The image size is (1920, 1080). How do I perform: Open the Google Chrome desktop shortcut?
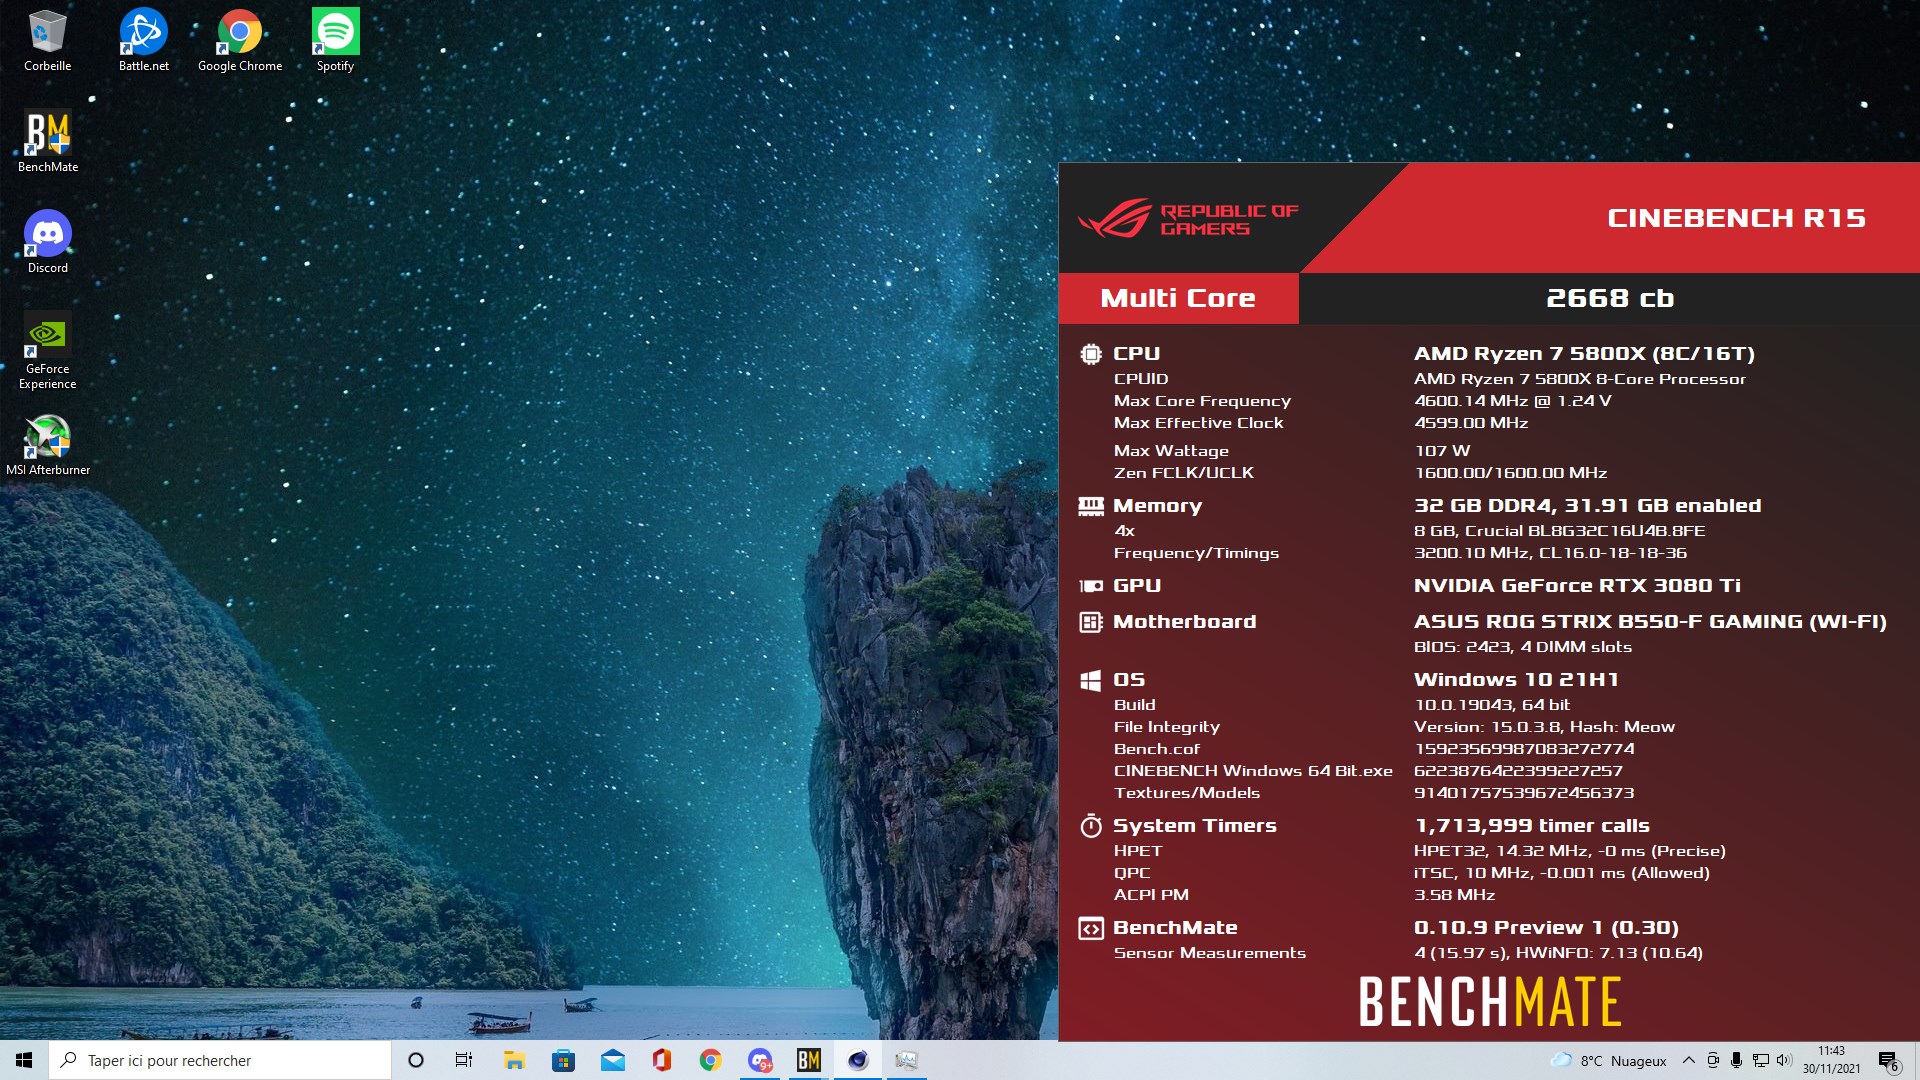(240, 41)
